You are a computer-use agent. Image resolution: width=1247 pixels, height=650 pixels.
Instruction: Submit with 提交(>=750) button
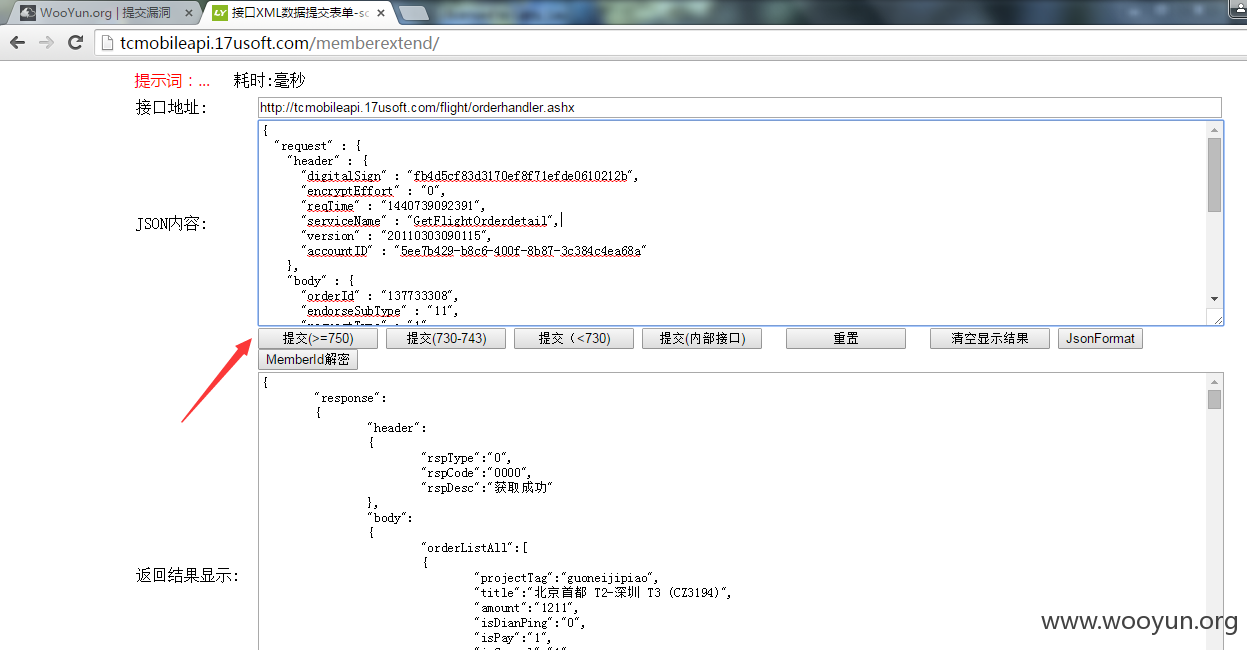click(318, 338)
